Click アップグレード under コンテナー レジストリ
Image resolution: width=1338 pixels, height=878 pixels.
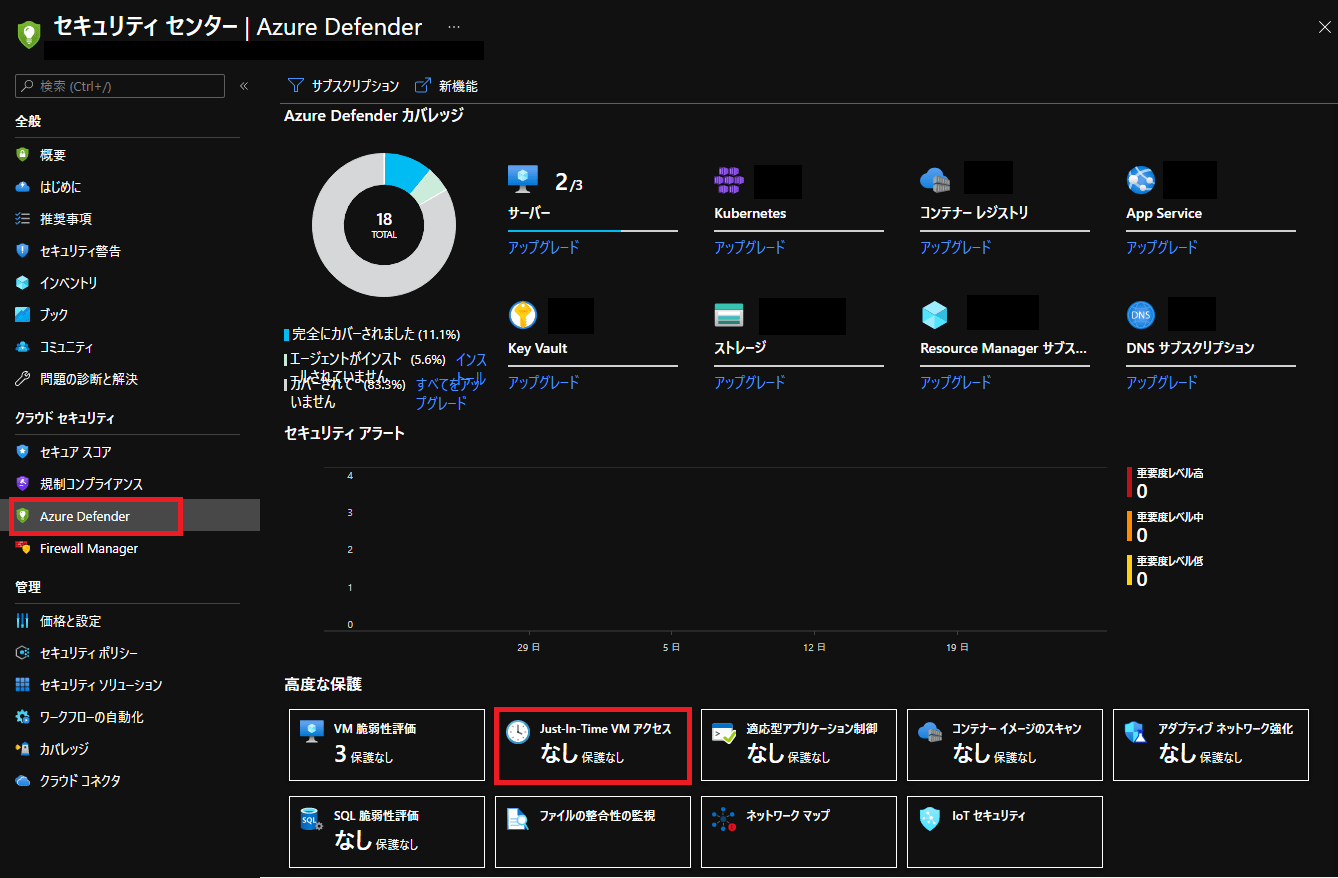[x=955, y=247]
